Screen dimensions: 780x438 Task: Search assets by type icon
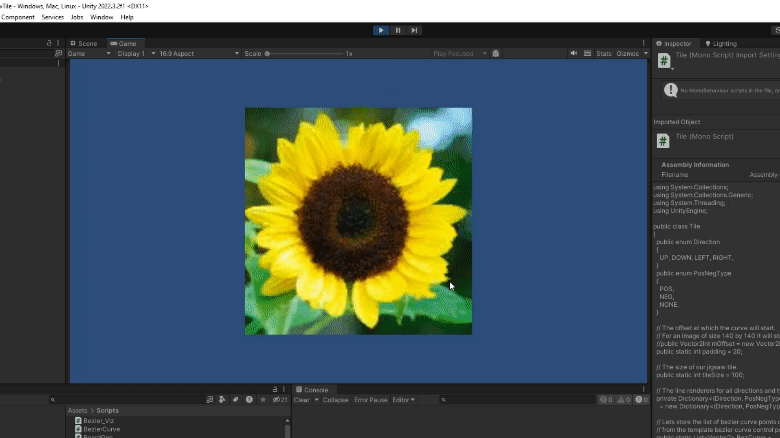point(222,400)
